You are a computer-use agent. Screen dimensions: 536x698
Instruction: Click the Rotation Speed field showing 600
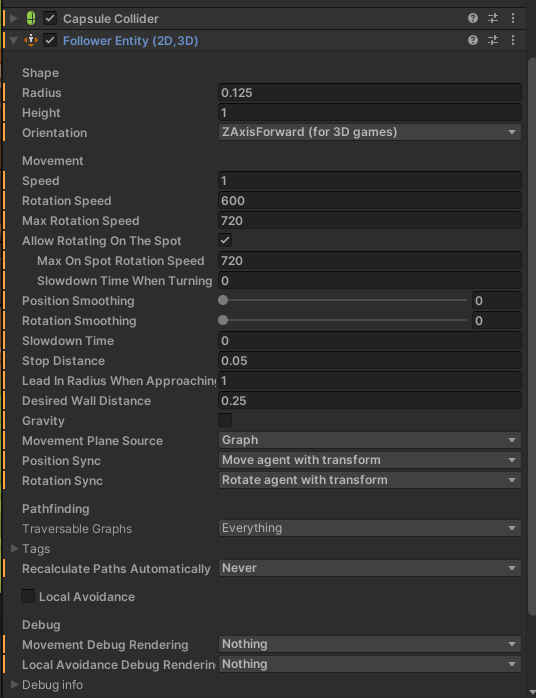click(370, 200)
